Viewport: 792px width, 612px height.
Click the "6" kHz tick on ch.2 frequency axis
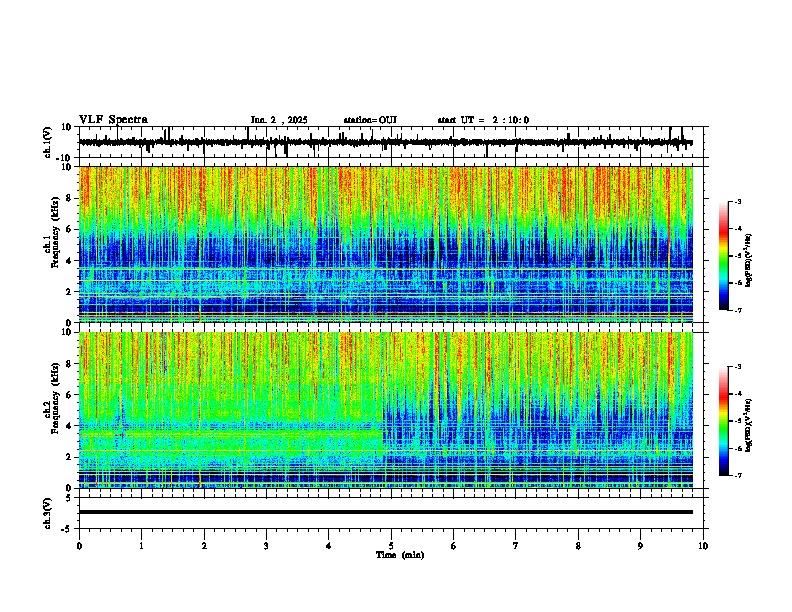(x=69, y=394)
